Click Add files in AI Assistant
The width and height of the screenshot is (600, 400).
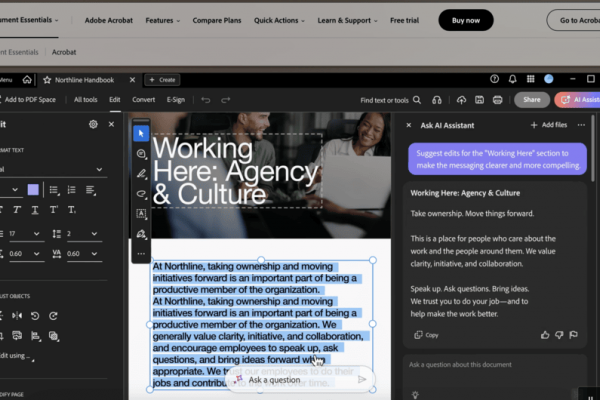tap(549, 125)
